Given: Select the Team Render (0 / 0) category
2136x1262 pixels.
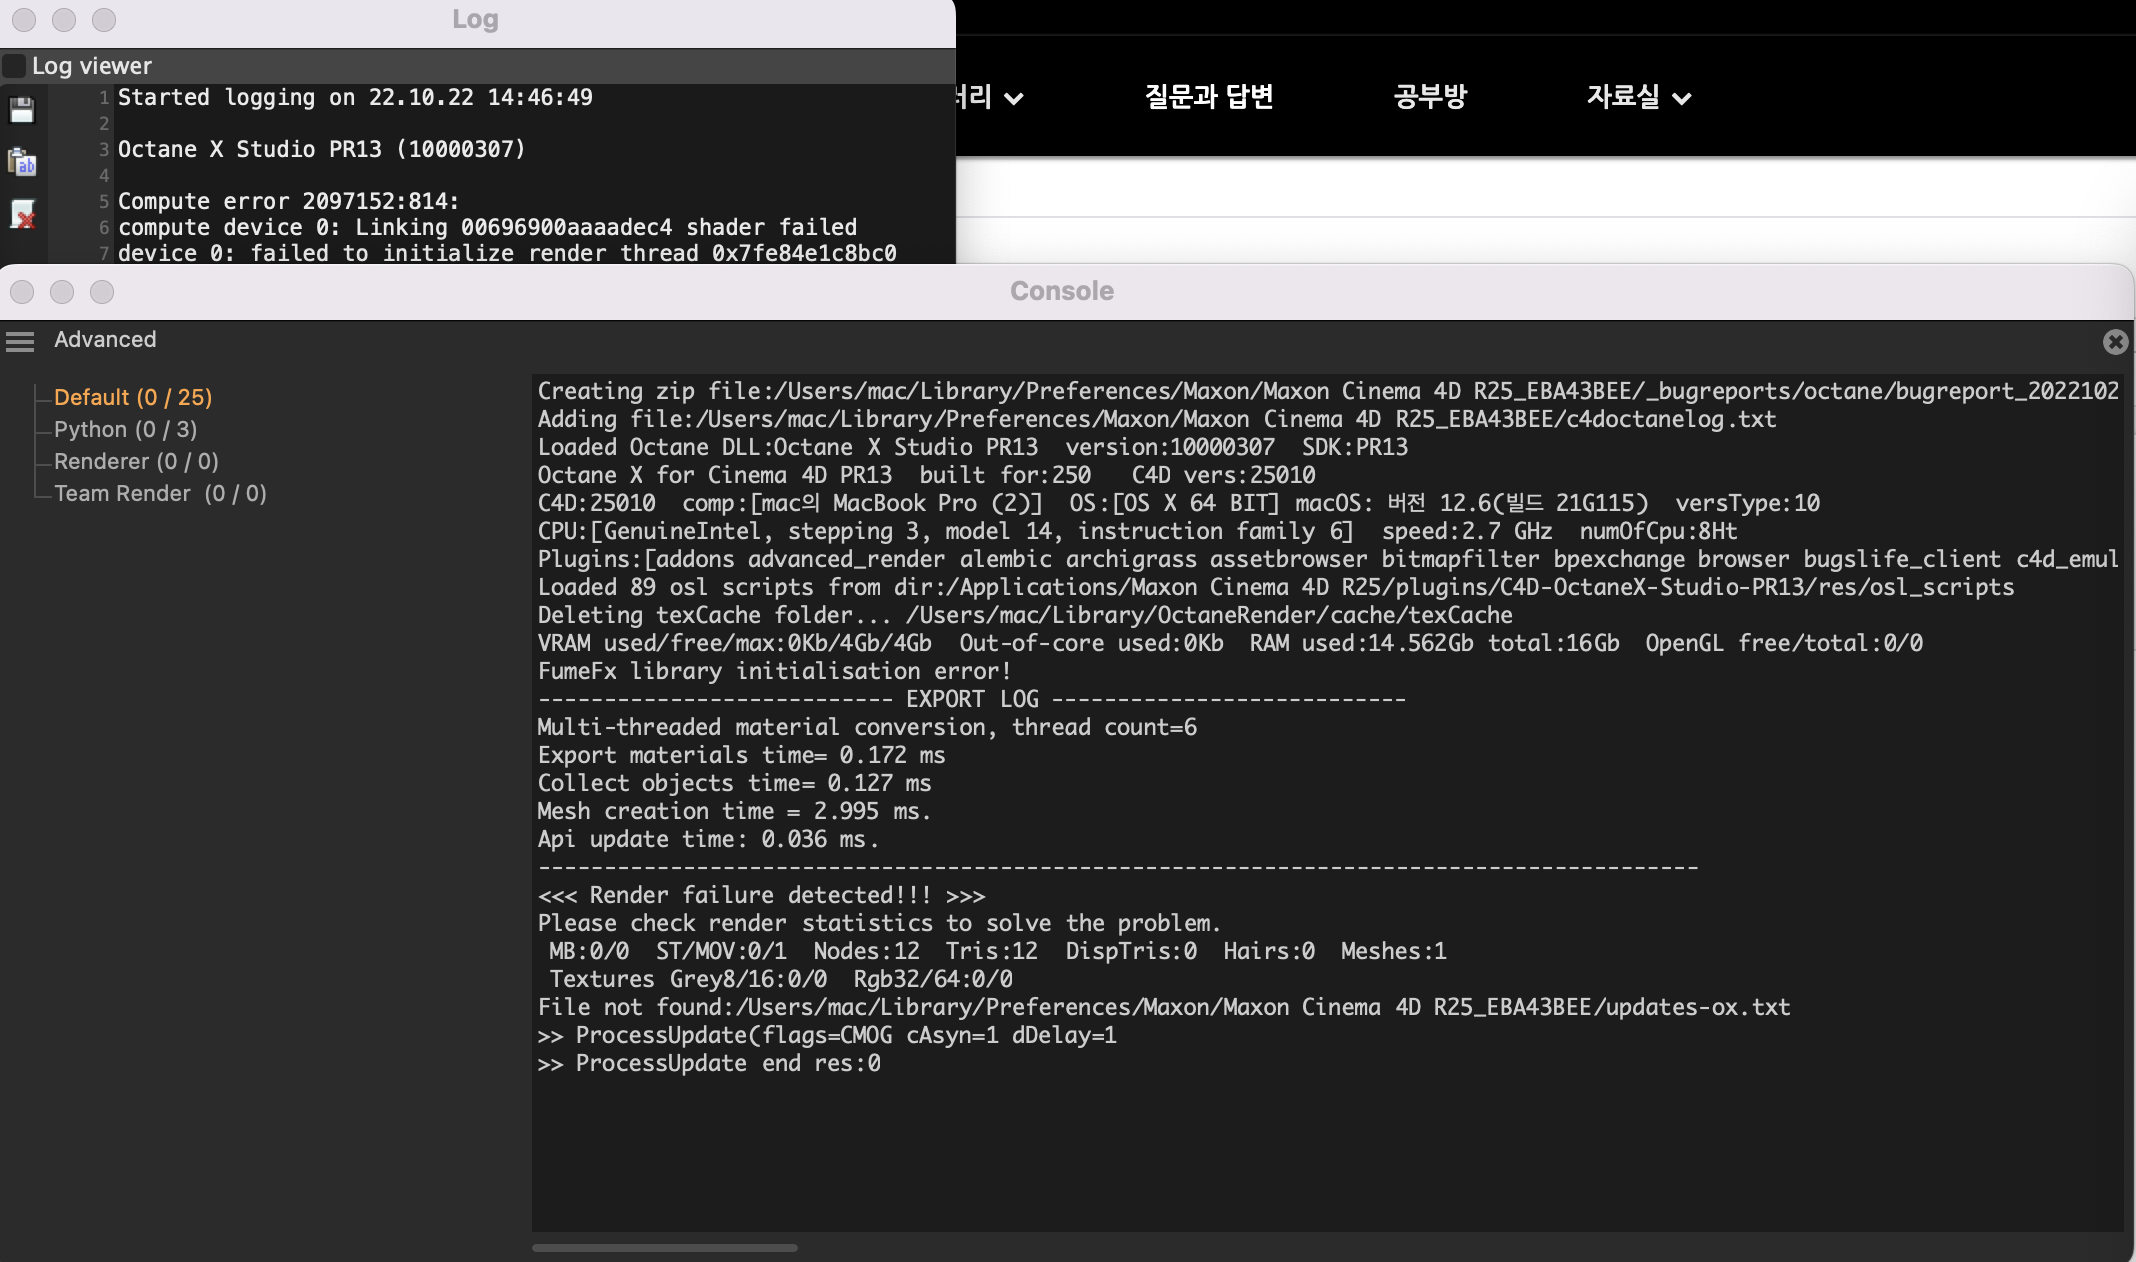Looking at the screenshot, I should 160,493.
